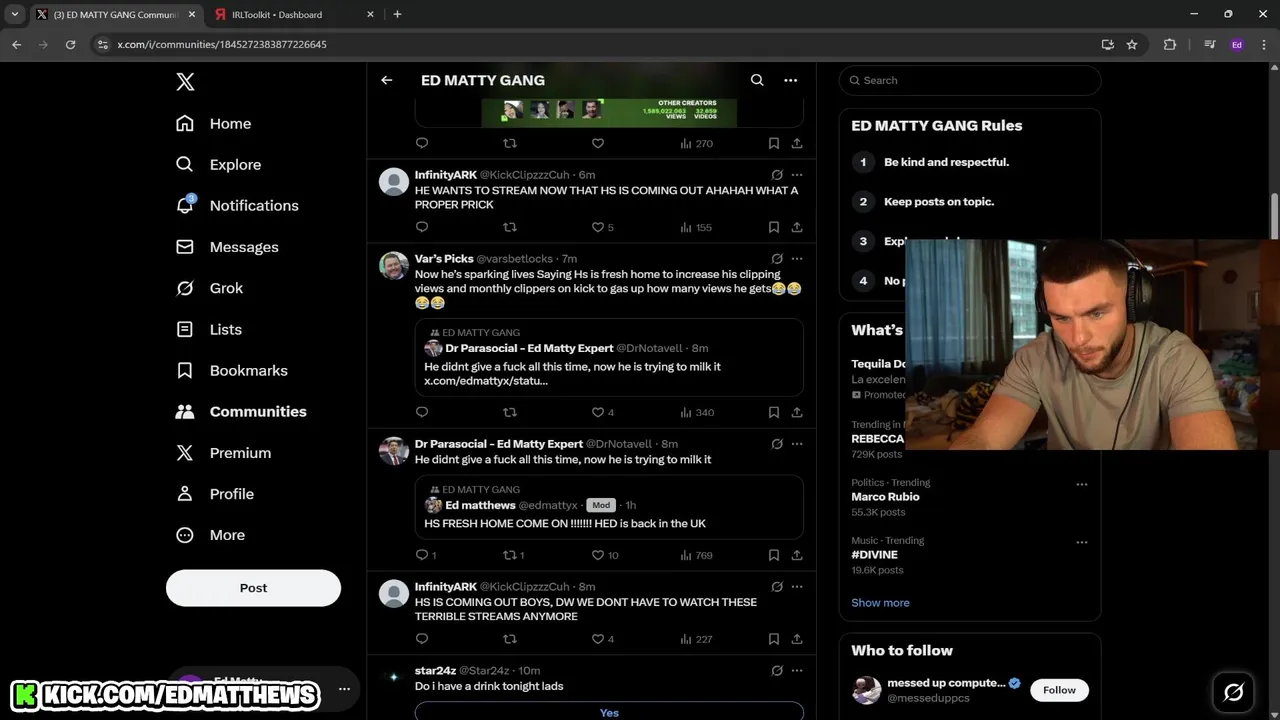
Task: Open quoted Ed matthews 'FRESH HOME' post
Action: click(609, 508)
